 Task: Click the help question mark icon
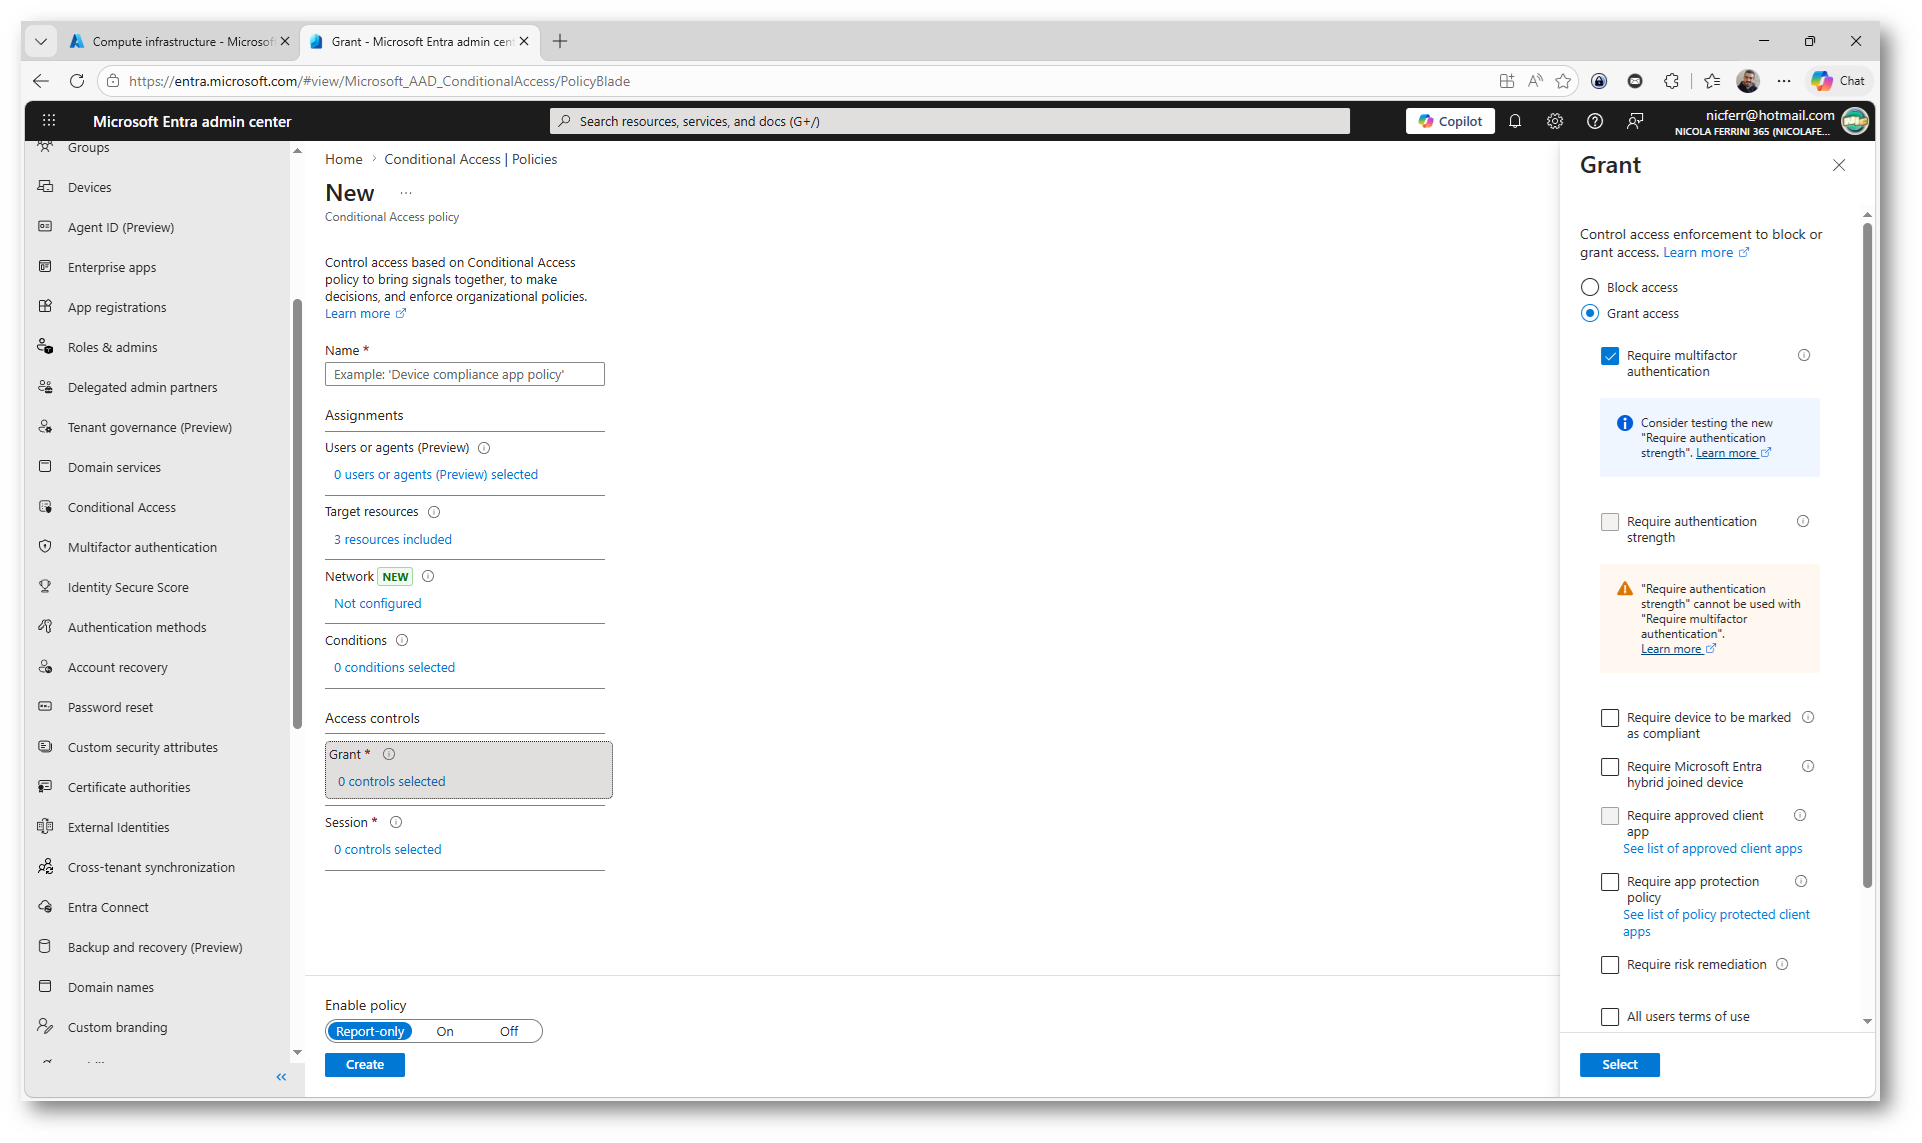[x=1595, y=121]
